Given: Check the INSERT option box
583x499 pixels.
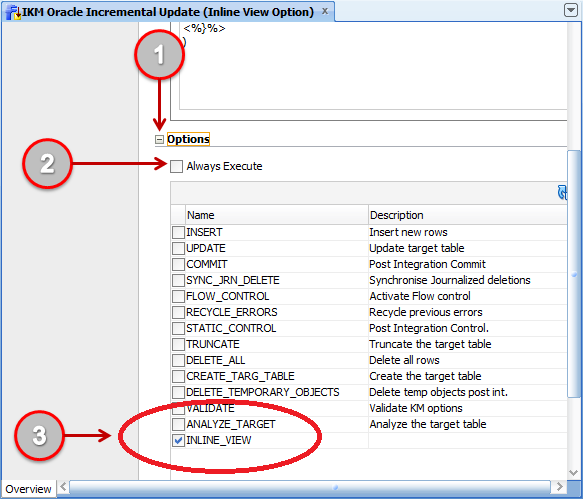Looking at the screenshot, I should pos(178,232).
